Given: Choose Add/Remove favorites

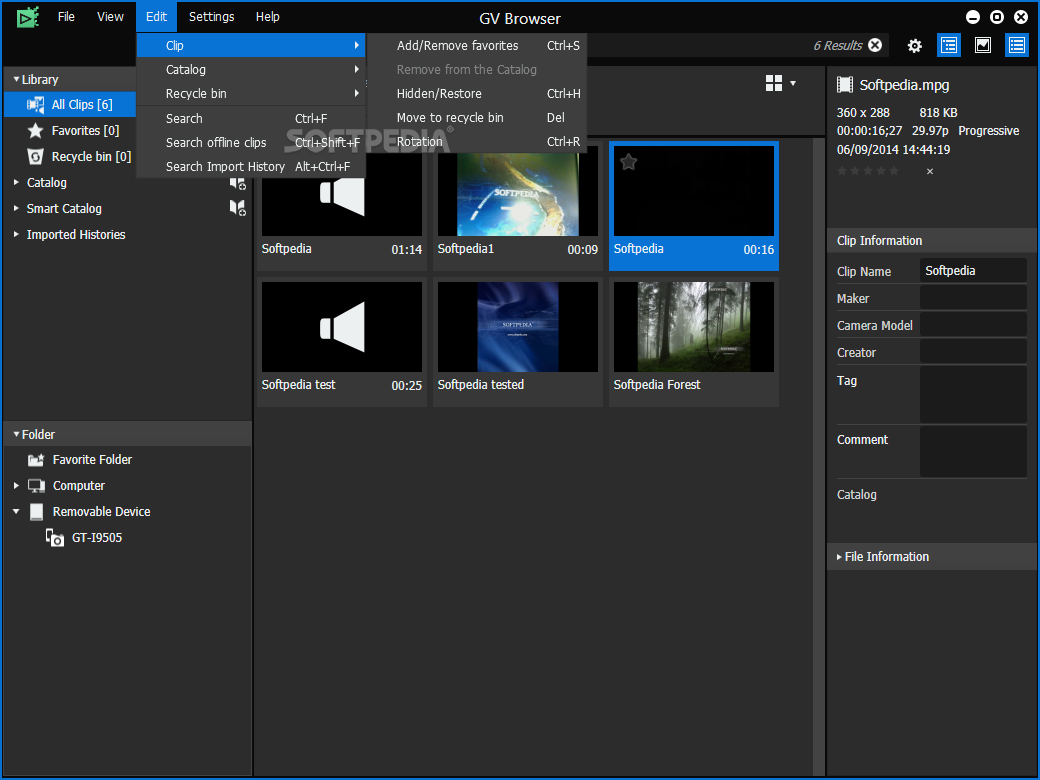Looking at the screenshot, I should (x=477, y=45).
